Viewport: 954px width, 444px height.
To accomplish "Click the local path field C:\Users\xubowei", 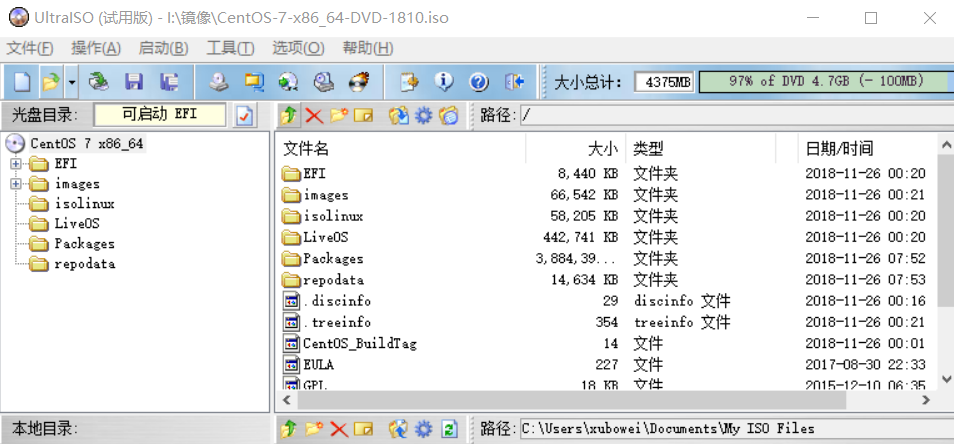I will click(736, 429).
